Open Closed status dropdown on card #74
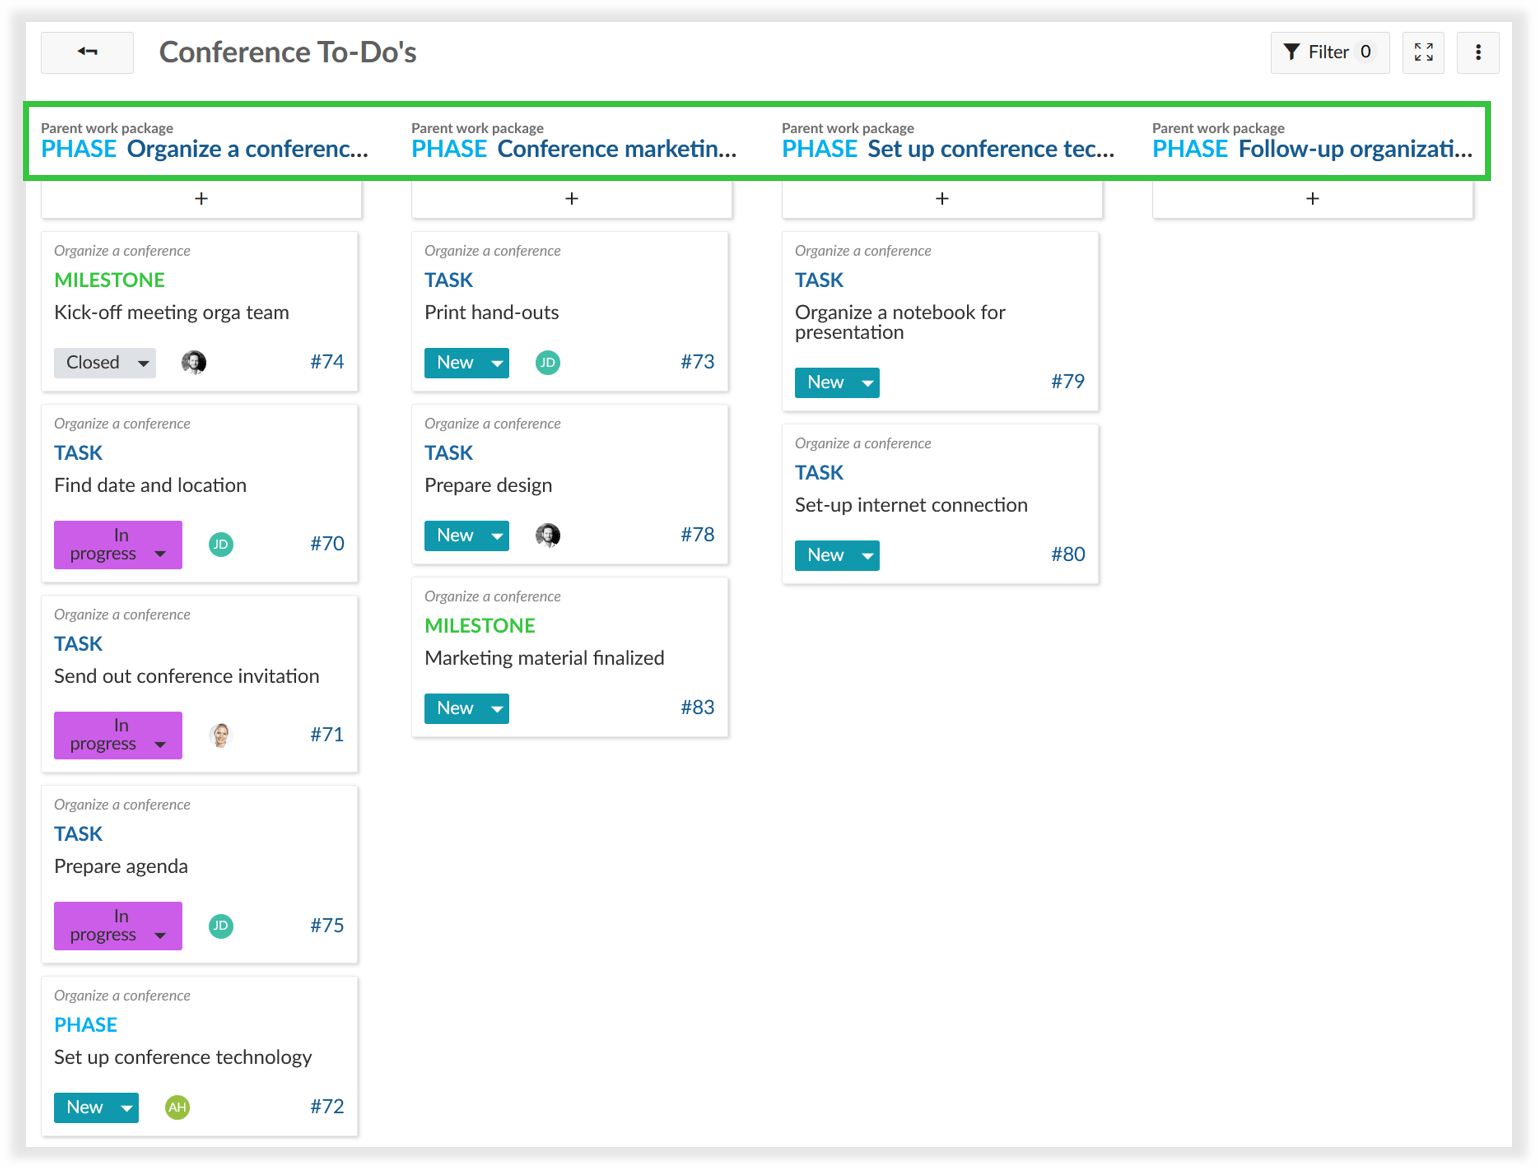Screen dimensions: 1538x1169 pyautogui.click(x=105, y=362)
